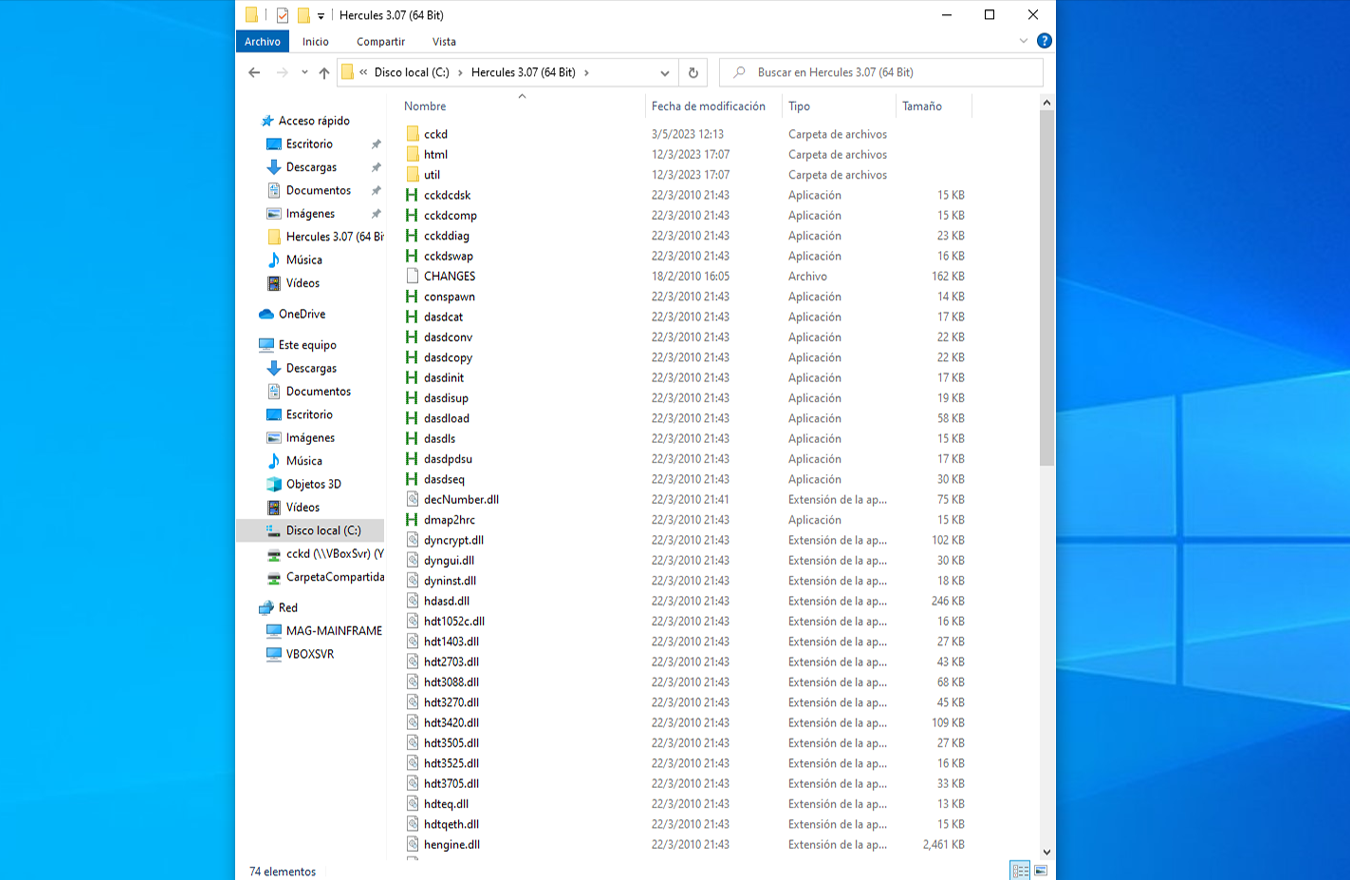The width and height of the screenshot is (1350, 880).
Task: Switch to details view toggle
Action: tap(1019, 871)
